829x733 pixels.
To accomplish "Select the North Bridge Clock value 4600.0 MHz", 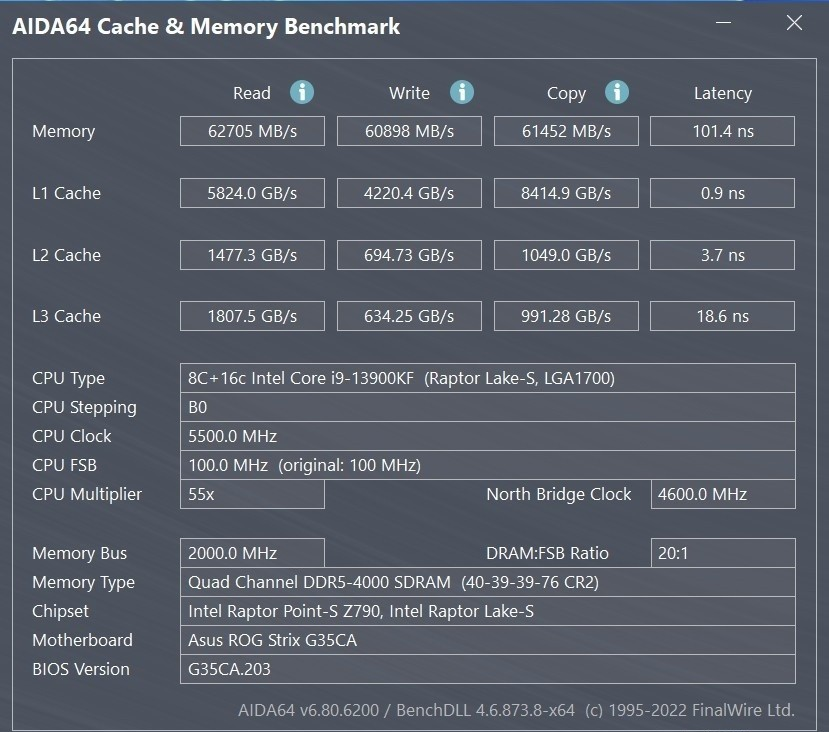I will (723, 494).
